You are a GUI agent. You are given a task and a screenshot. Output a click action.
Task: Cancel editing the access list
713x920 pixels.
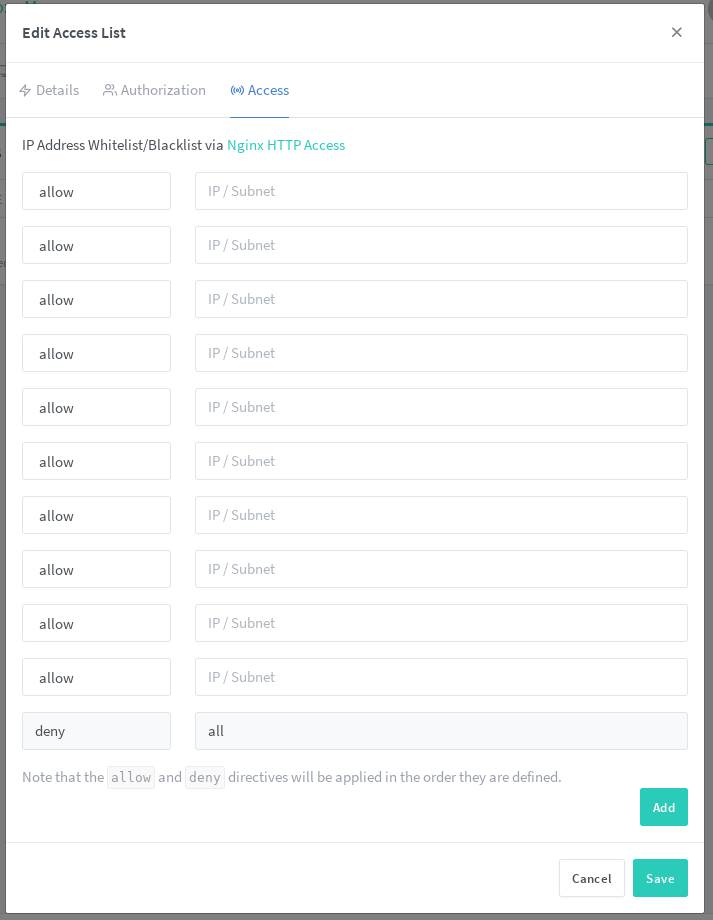tap(591, 878)
